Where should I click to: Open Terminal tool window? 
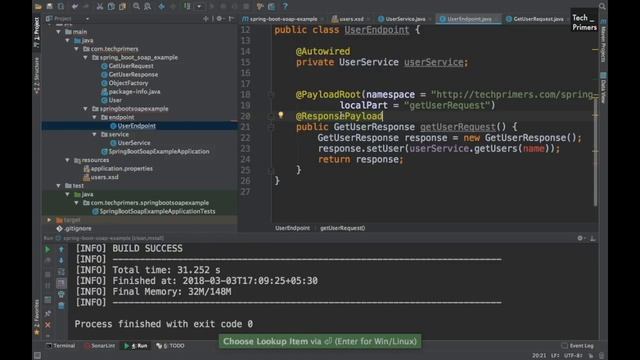(x=61, y=346)
